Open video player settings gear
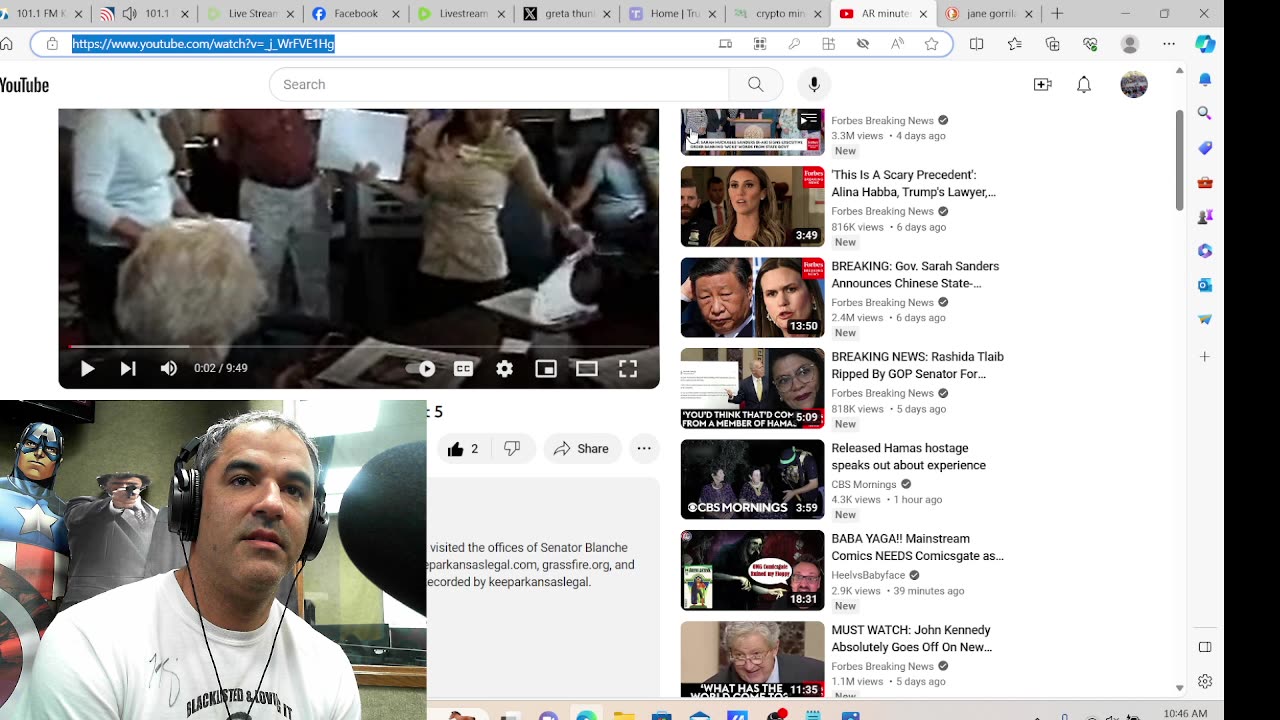This screenshot has height=720, width=1280. point(505,368)
